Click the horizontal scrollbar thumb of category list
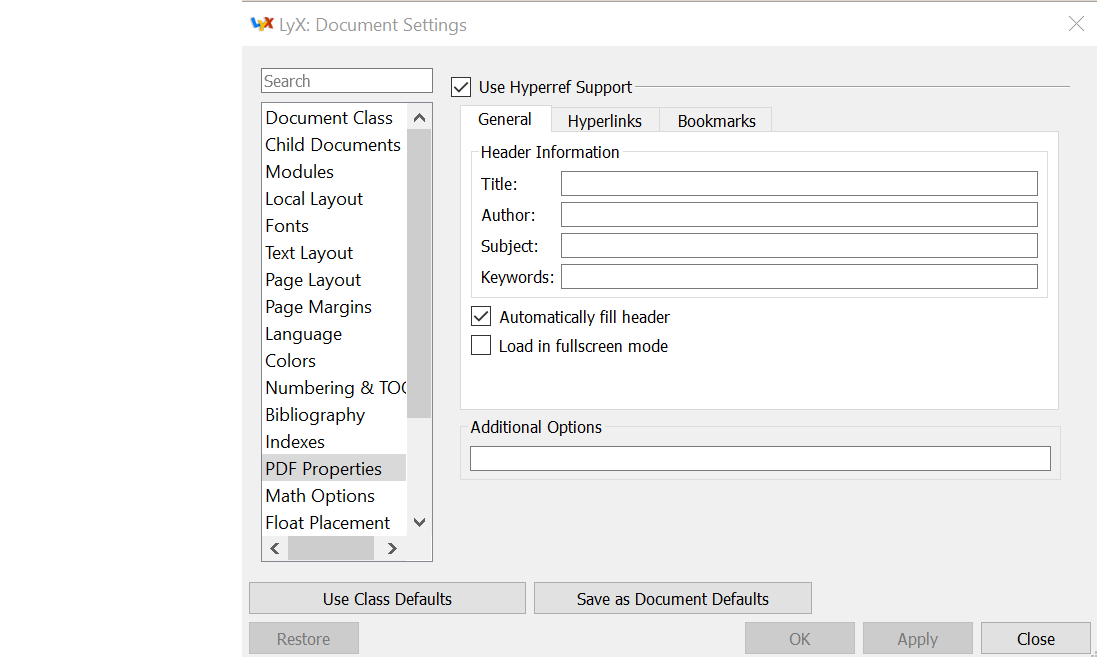1097x657 pixels. click(x=331, y=548)
